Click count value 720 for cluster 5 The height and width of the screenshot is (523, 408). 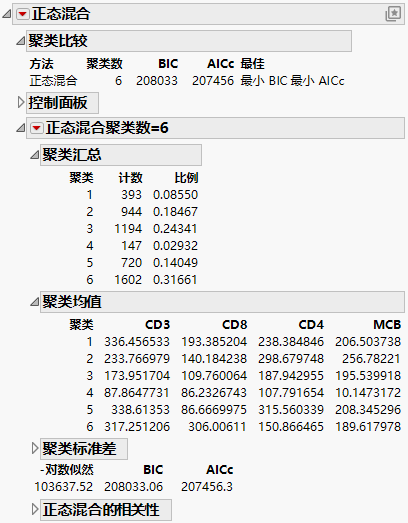(x=131, y=263)
